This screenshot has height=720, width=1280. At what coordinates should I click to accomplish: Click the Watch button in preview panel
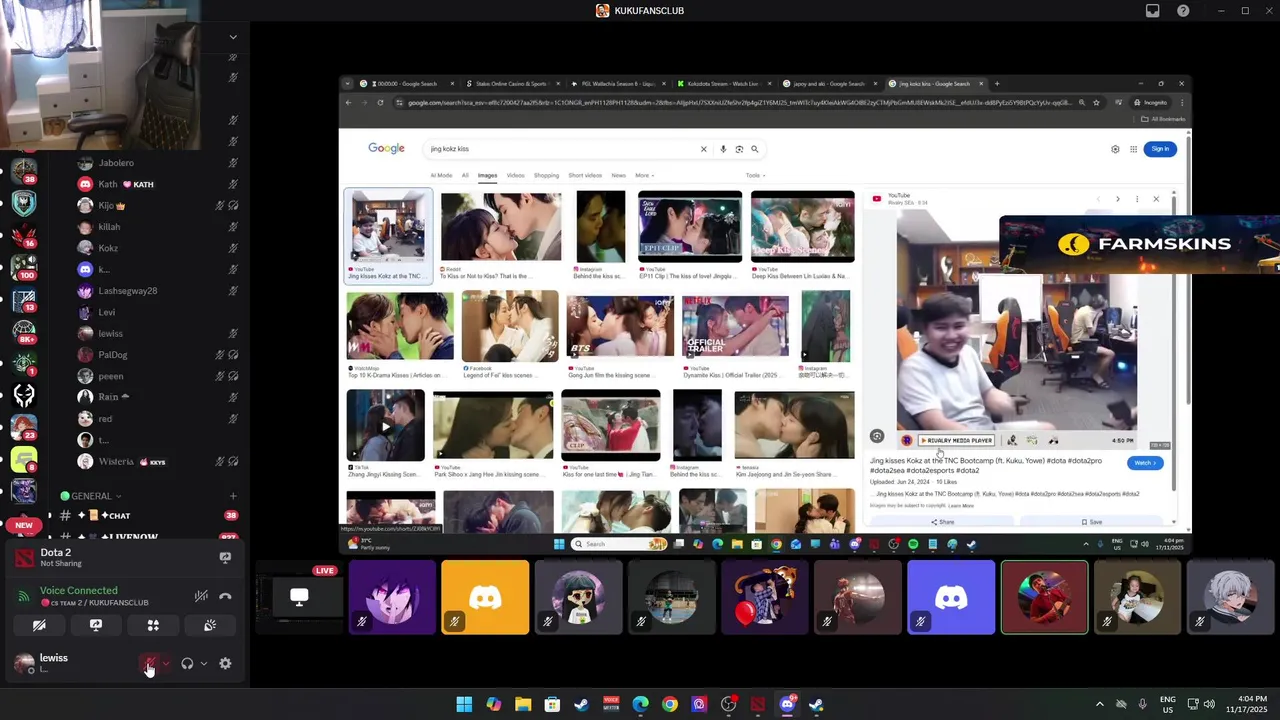1145,463
